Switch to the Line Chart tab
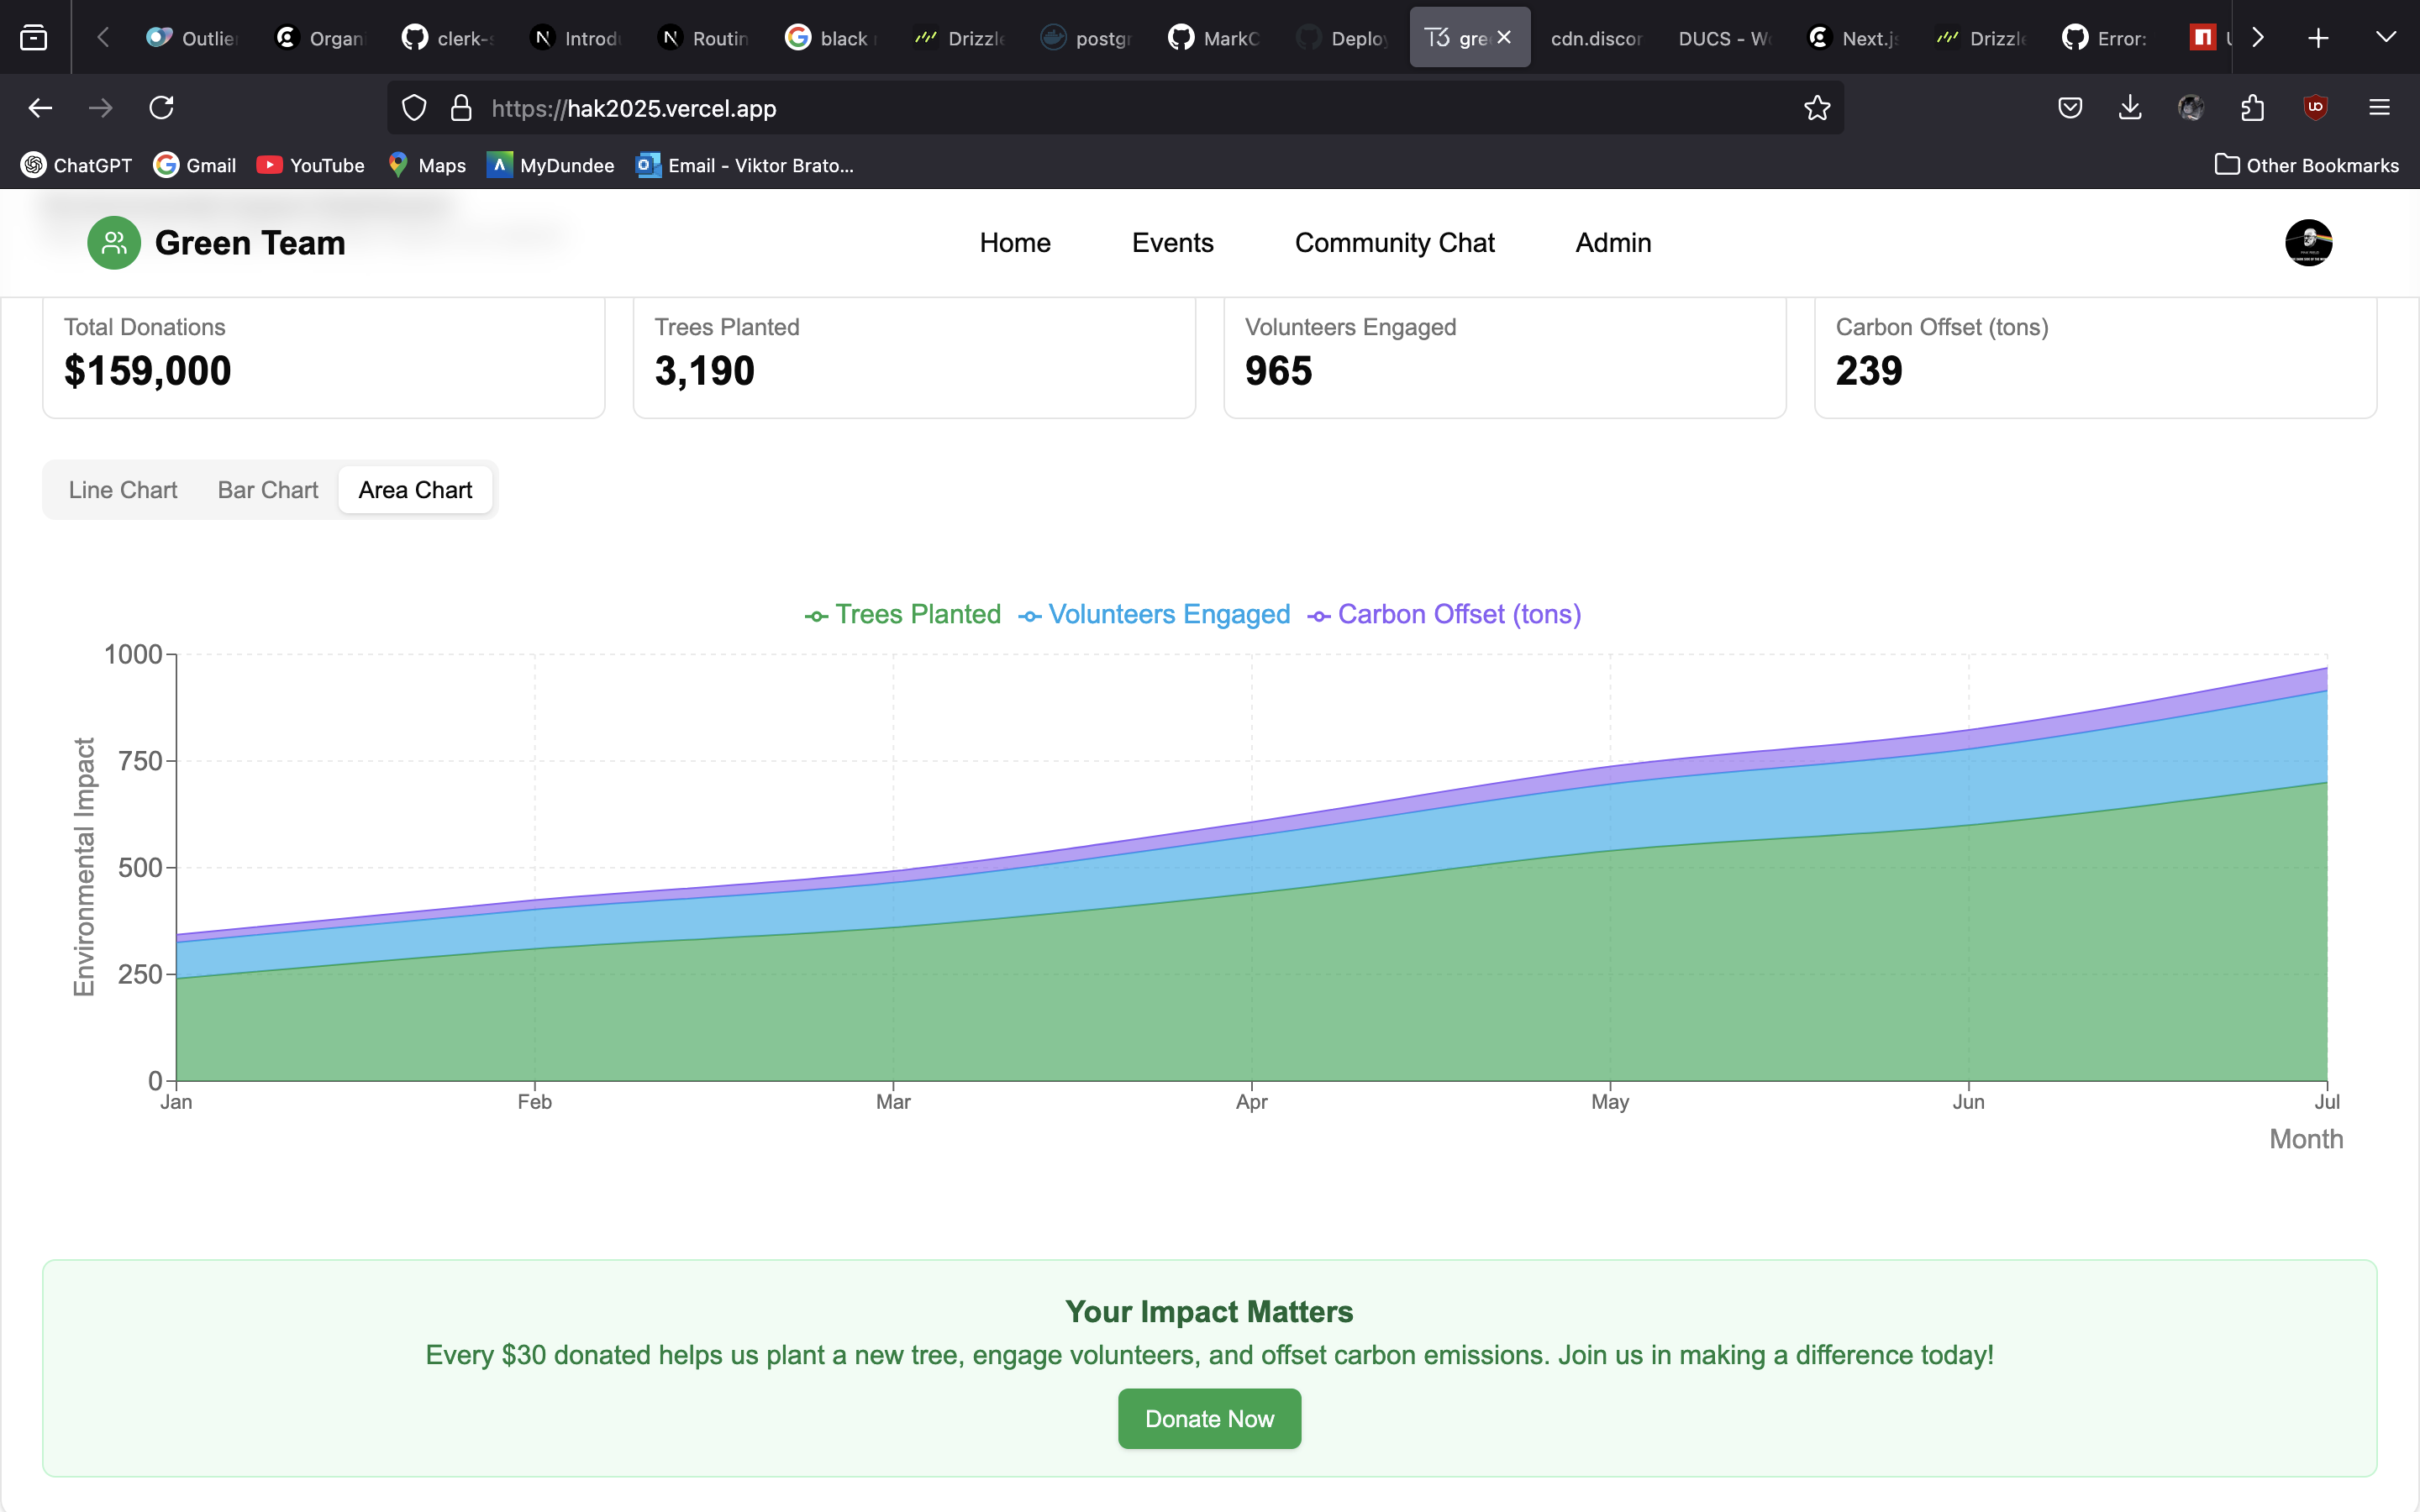2420x1512 pixels. tap(123, 490)
